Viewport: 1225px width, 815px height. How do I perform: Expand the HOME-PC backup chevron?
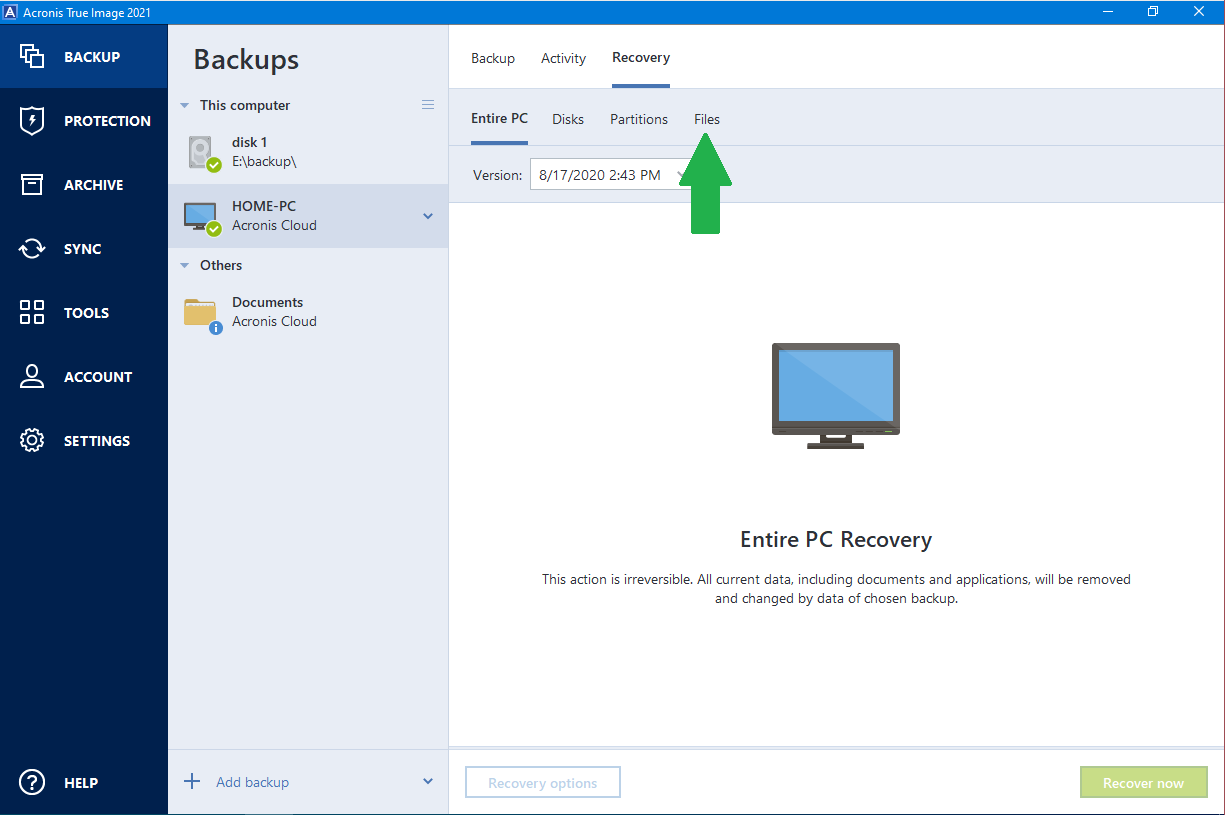(428, 216)
